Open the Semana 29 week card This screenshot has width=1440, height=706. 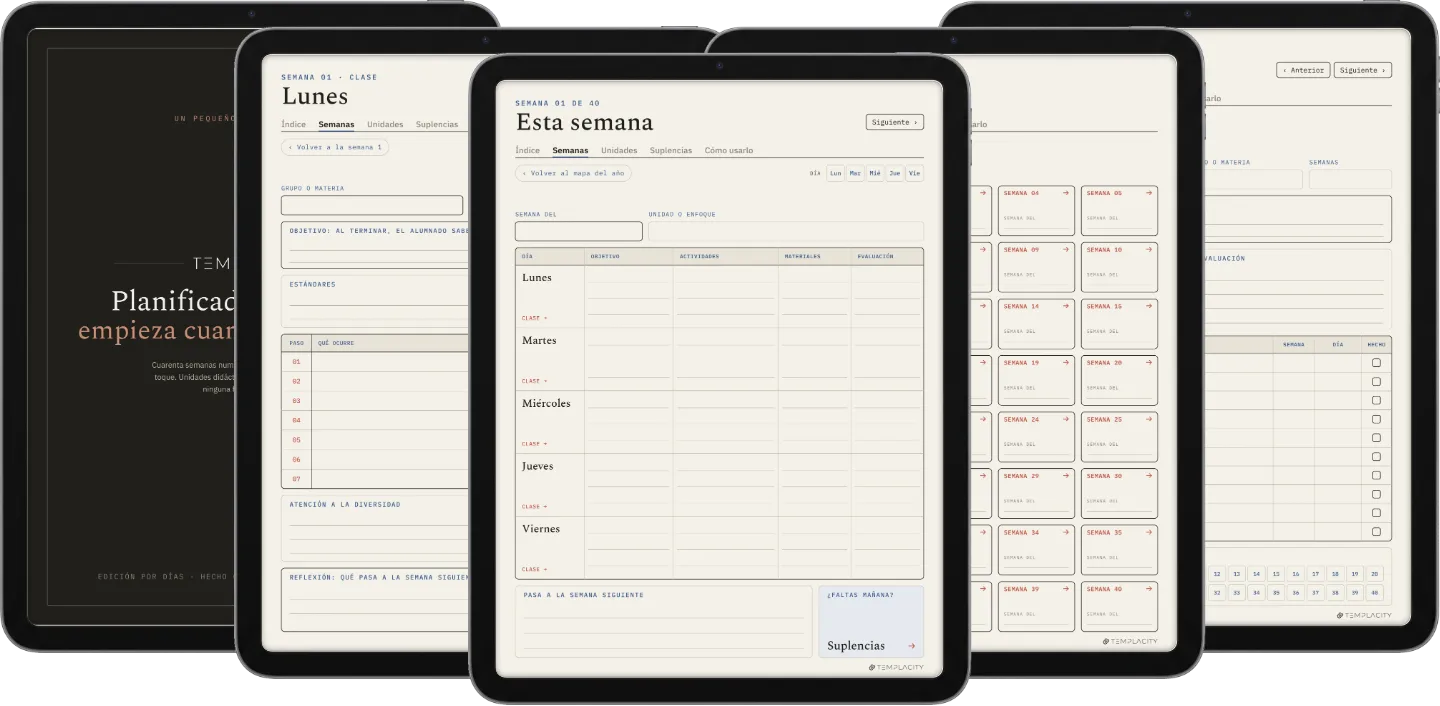point(1036,494)
